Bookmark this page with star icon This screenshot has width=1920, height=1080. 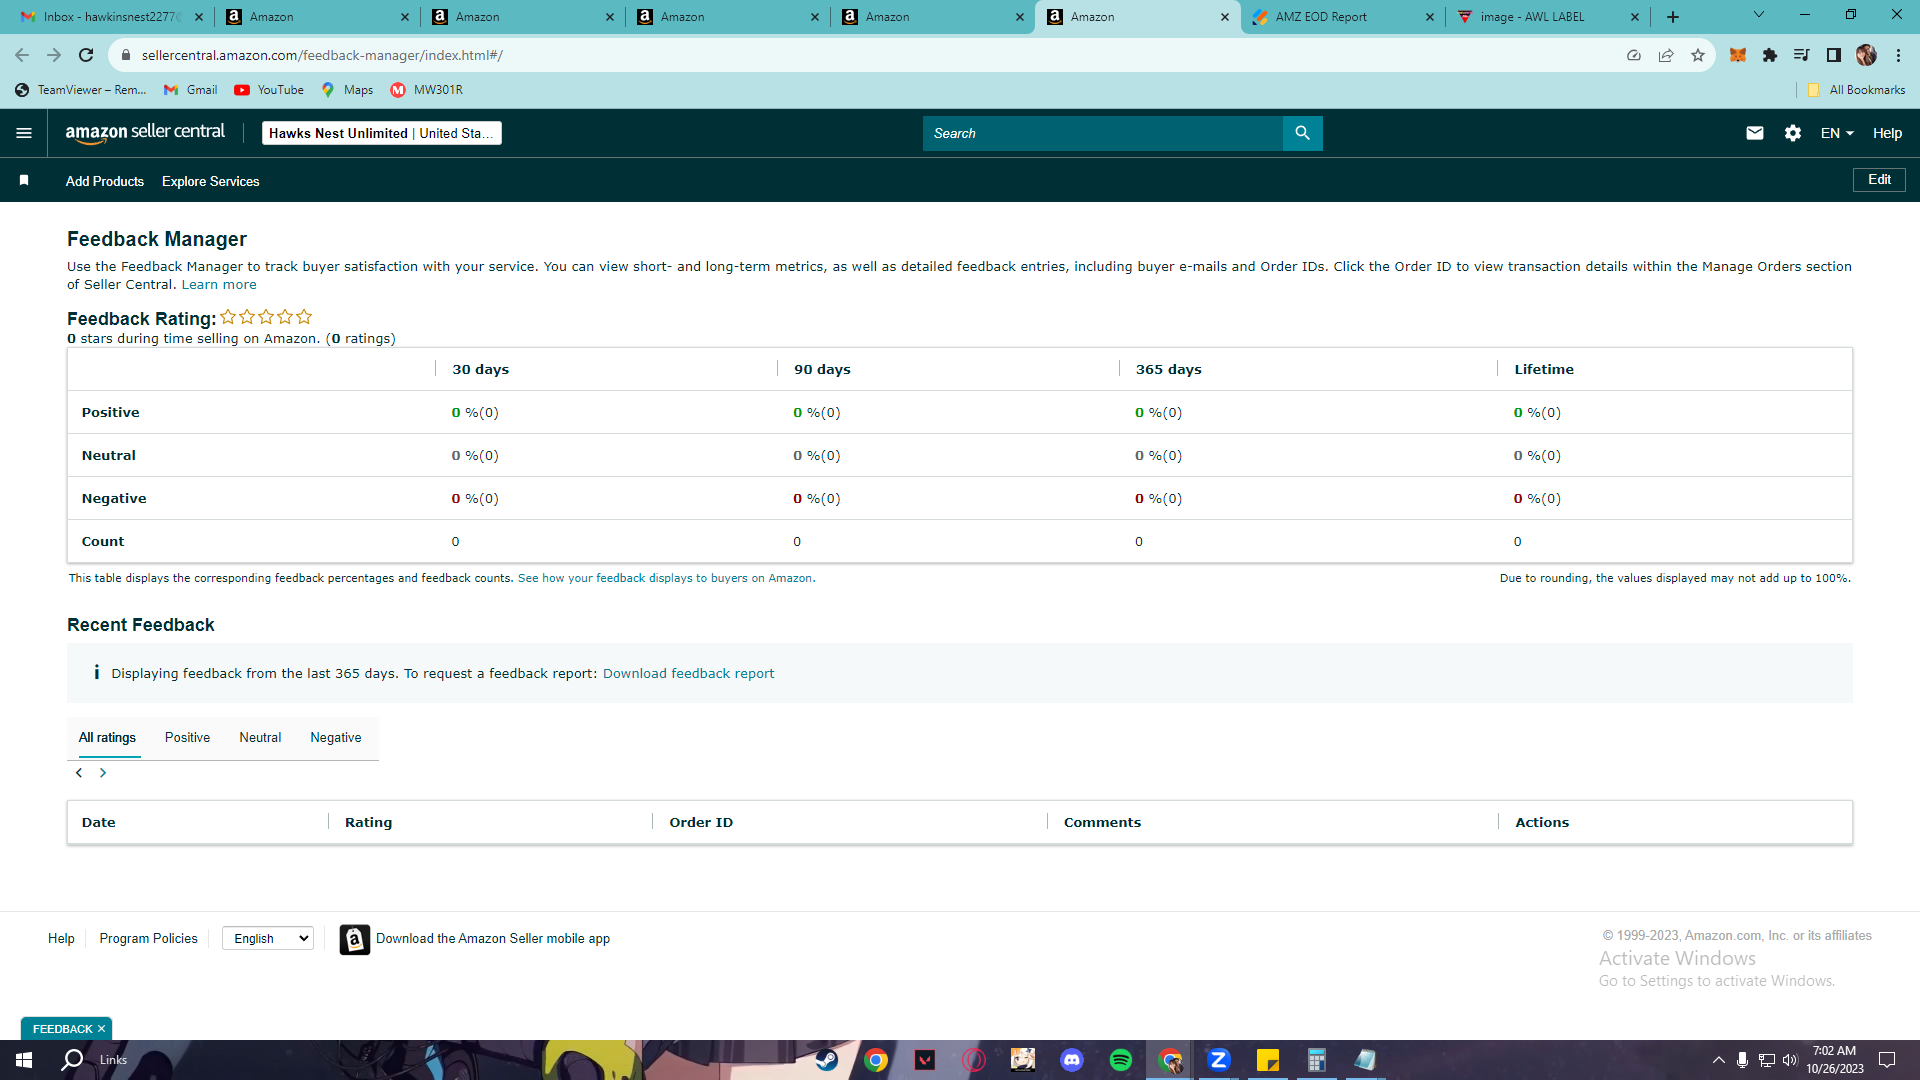tap(1697, 55)
